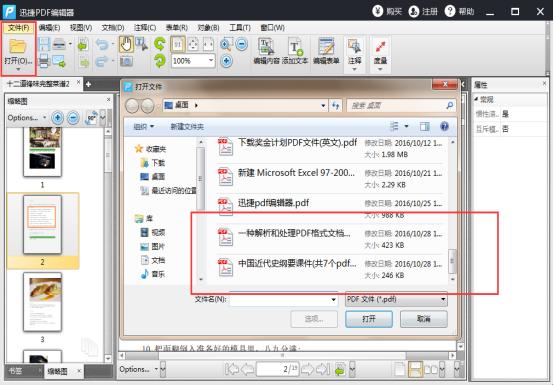The image size is (554, 386).
Task: Select file 迅捷pdf编辑器.pdf
Action: 330,208
